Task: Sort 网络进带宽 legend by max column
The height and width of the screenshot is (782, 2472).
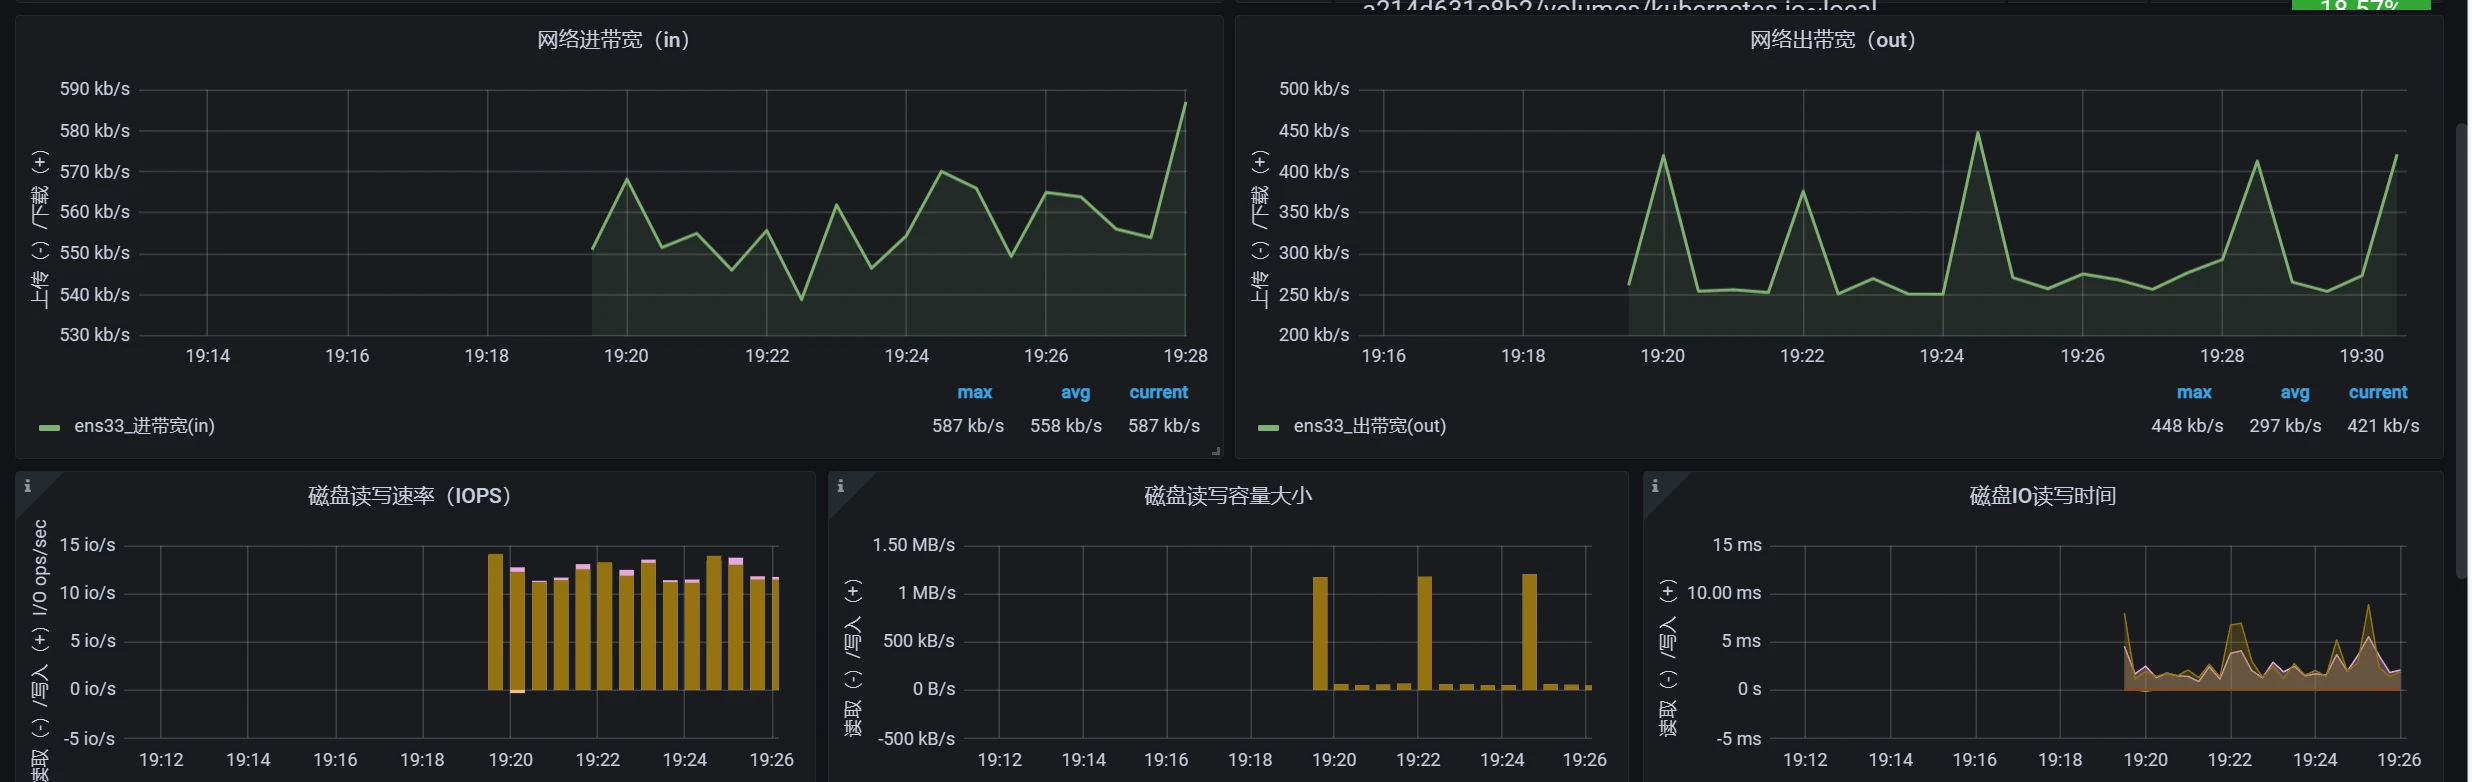Action: point(974,393)
